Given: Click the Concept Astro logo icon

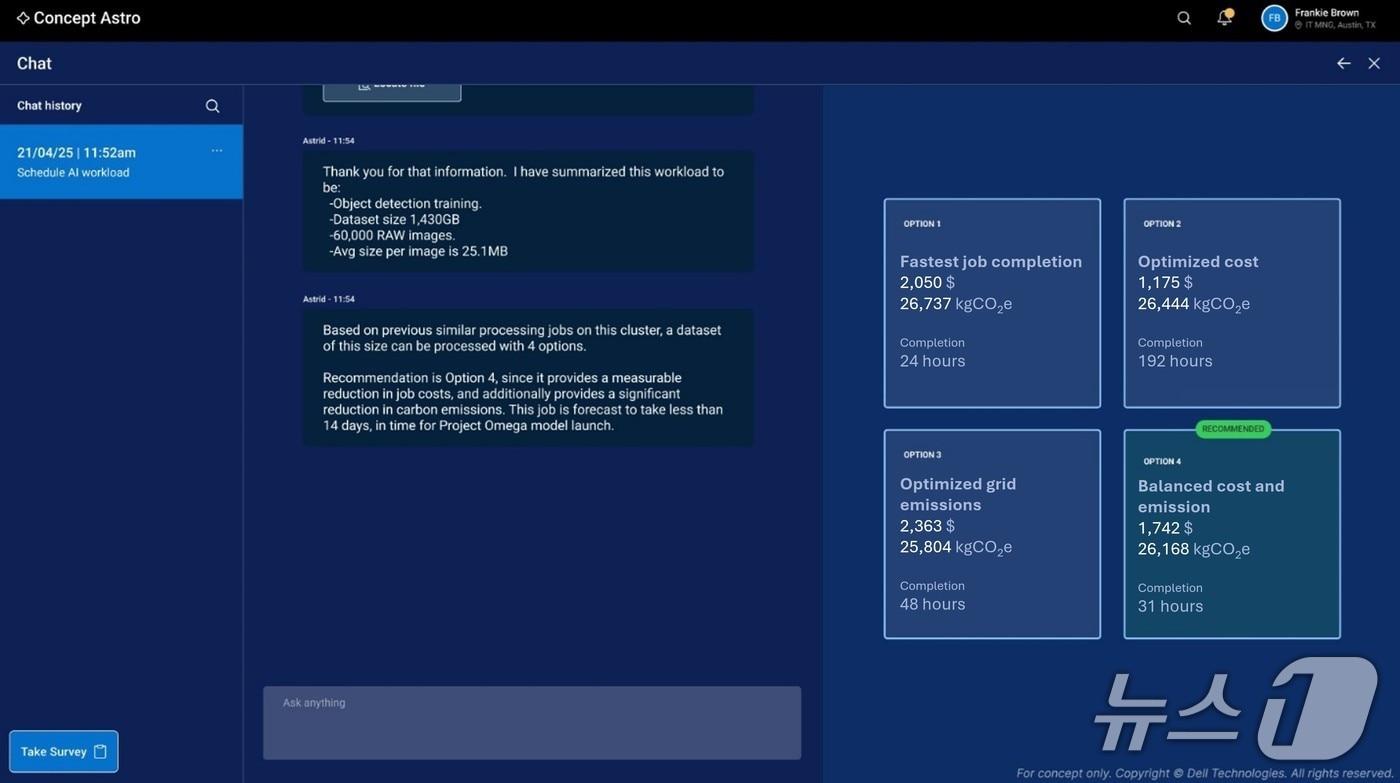Looking at the screenshot, I should tap(23, 18).
